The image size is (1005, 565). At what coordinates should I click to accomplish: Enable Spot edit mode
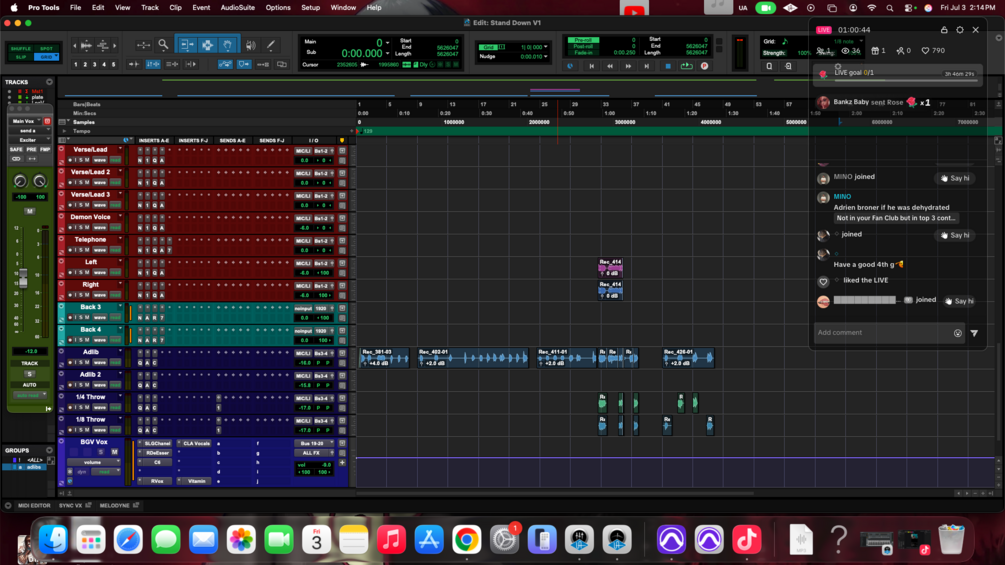(x=46, y=49)
